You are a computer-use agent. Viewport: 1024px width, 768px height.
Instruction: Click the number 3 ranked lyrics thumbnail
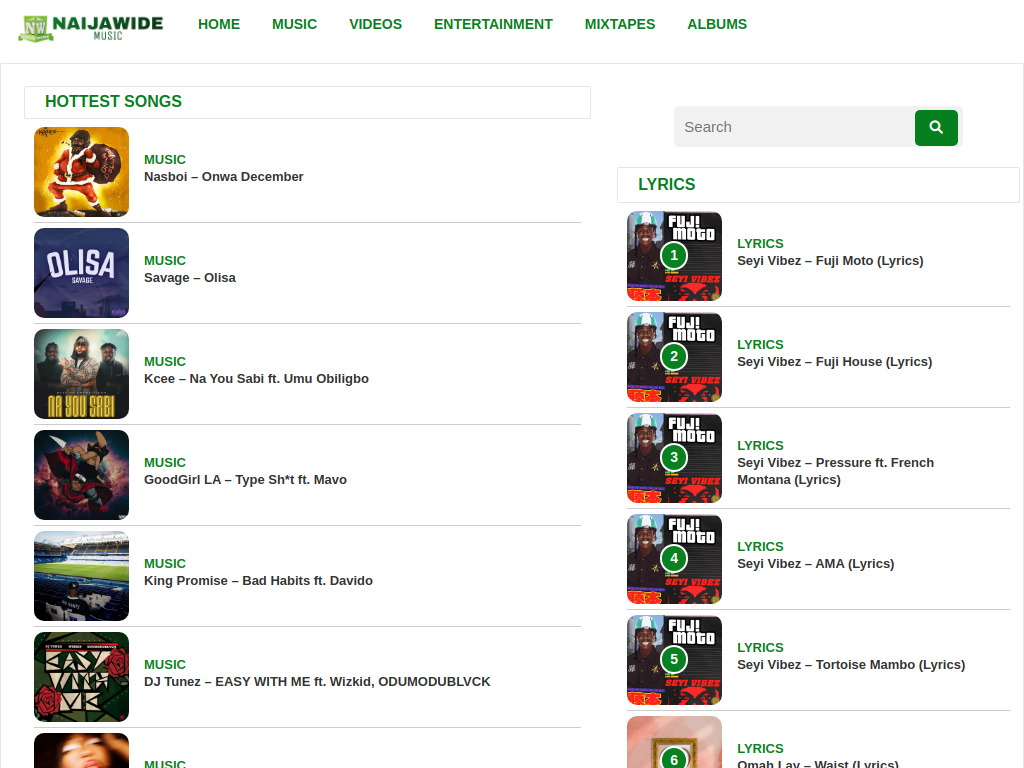point(674,458)
